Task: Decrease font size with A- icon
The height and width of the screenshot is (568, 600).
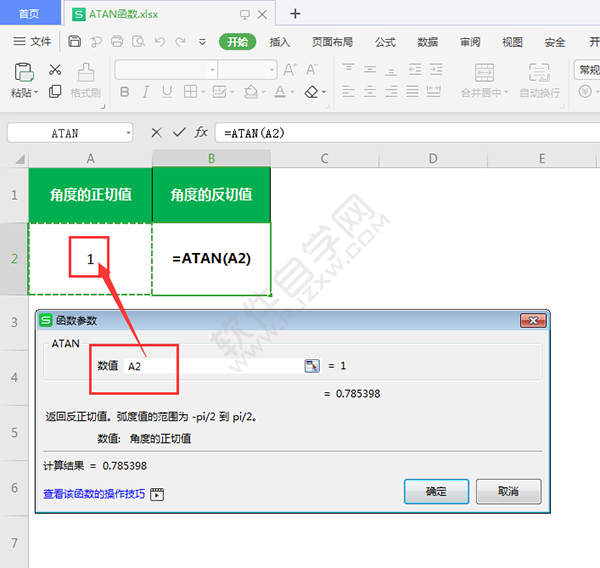Action: click(312, 70)
